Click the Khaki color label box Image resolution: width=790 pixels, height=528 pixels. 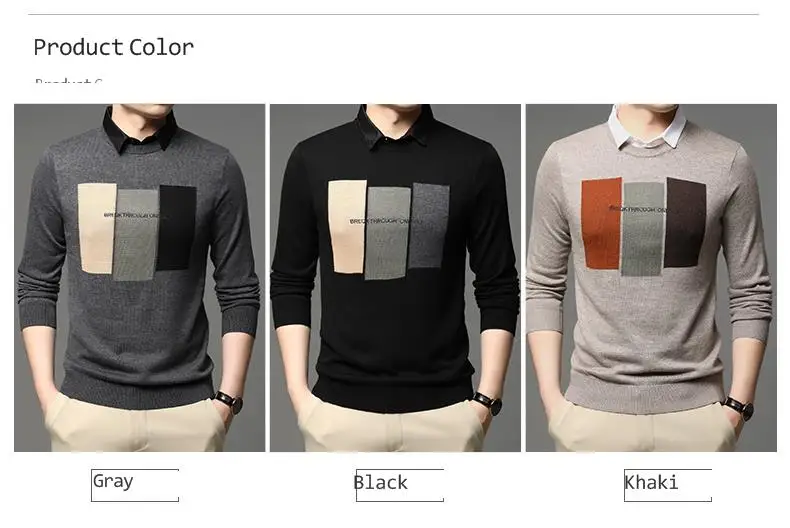click(x=668, y=485)
